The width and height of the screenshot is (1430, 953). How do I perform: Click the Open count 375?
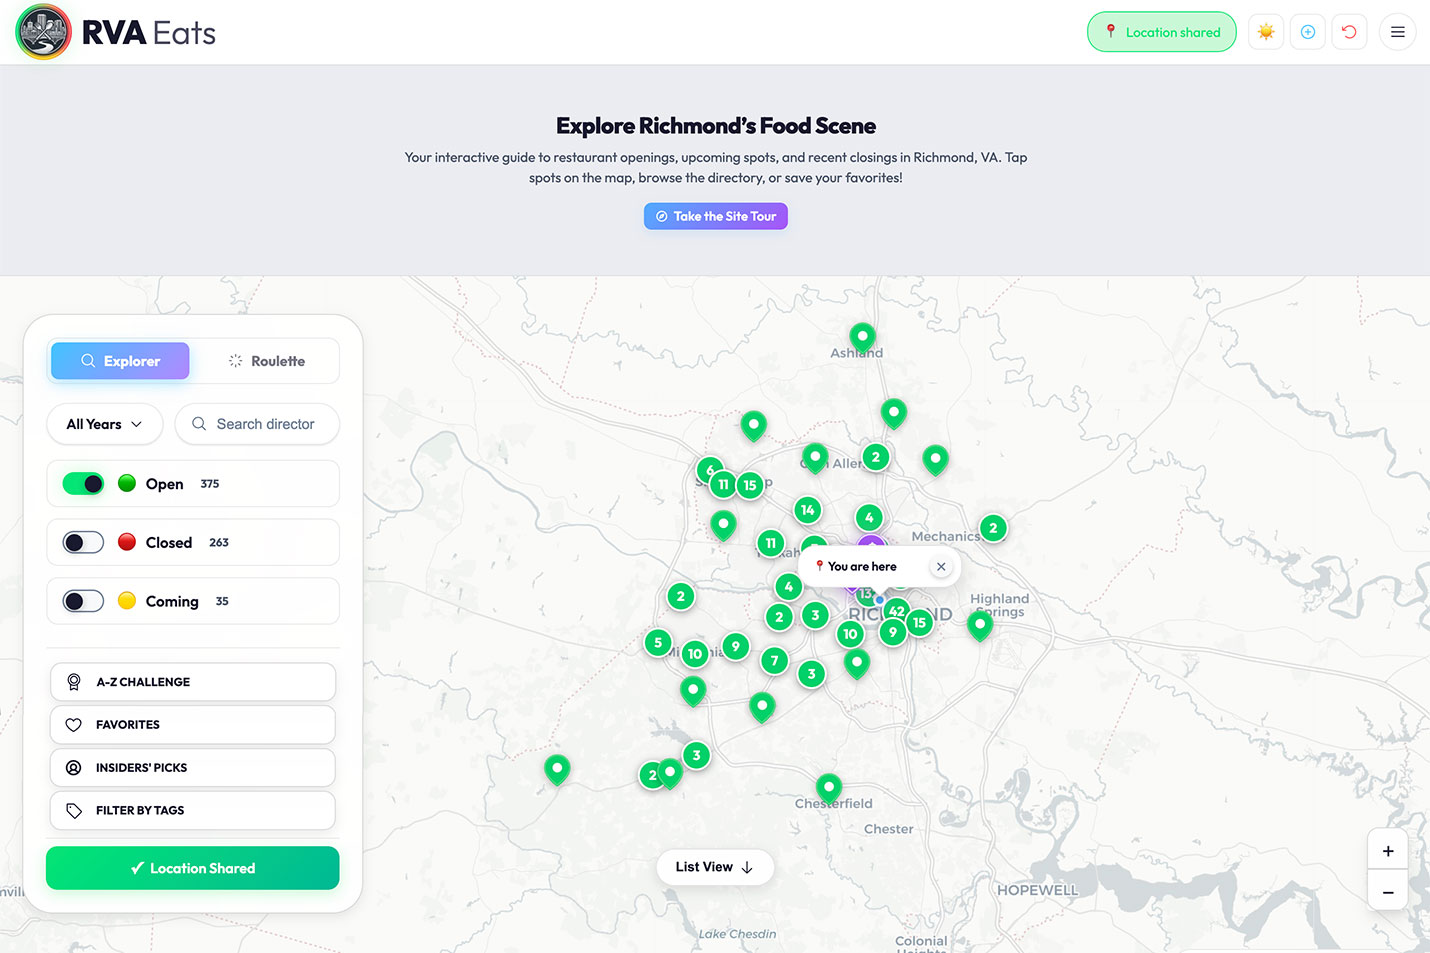coord(210,484)
